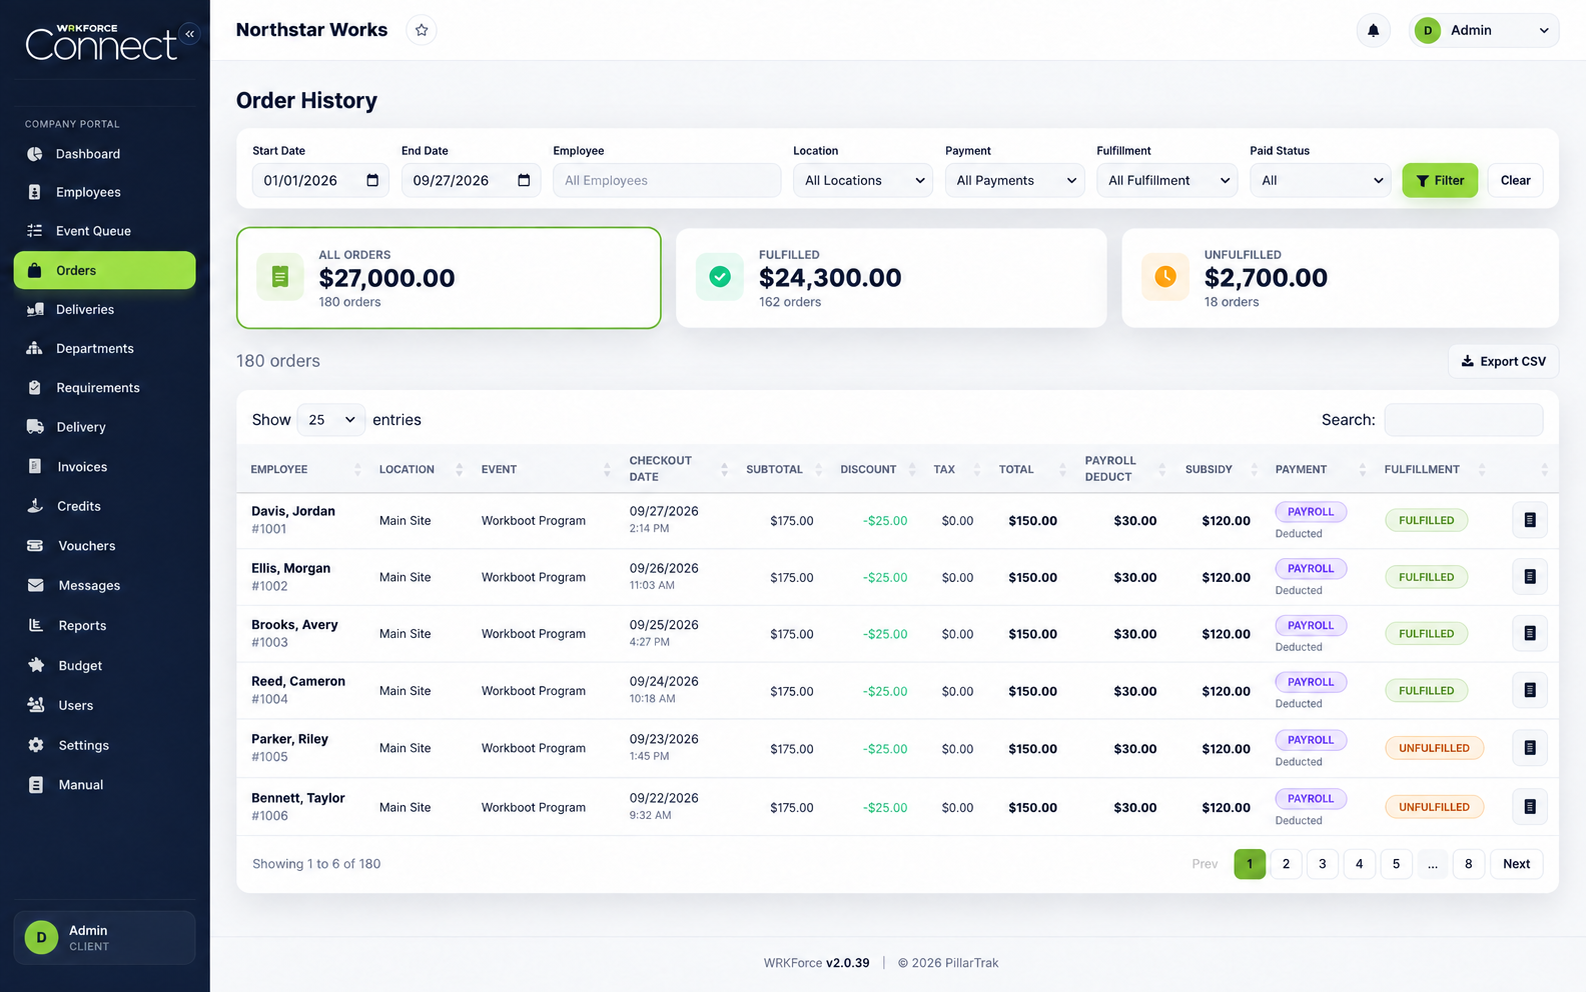This screenshot has width=1586, height=992.
Task: Go to page 2 of orders
Action: click(x=1286, y=864)
